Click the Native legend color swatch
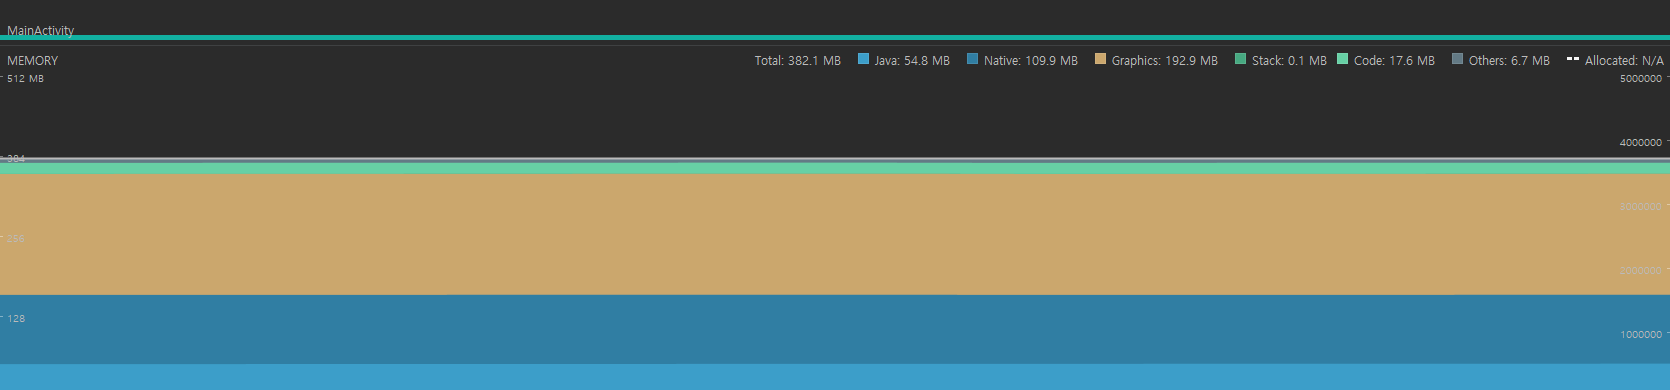 click(x=972, y=59)
